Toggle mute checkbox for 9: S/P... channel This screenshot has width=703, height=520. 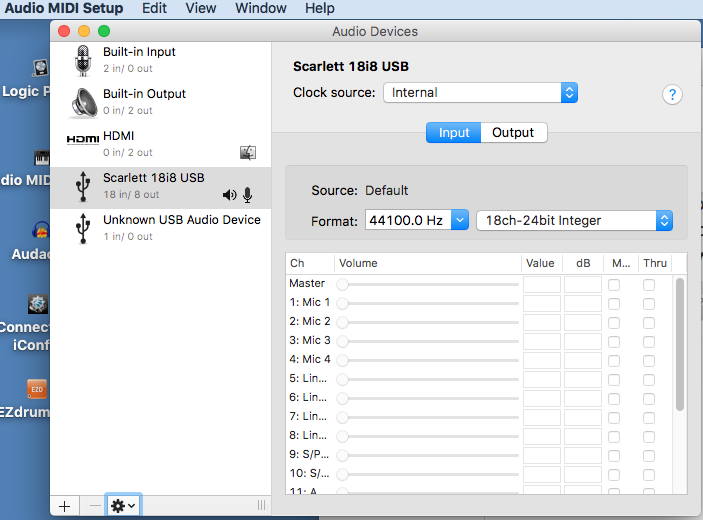614,456
